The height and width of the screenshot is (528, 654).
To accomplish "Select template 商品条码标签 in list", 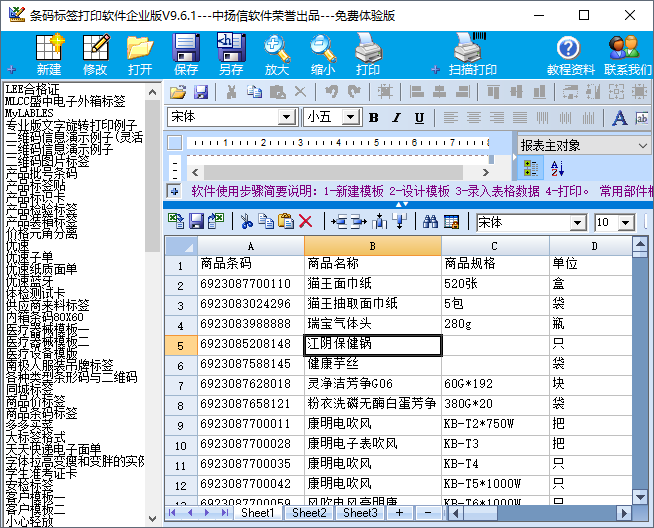I will pos(41,413).
